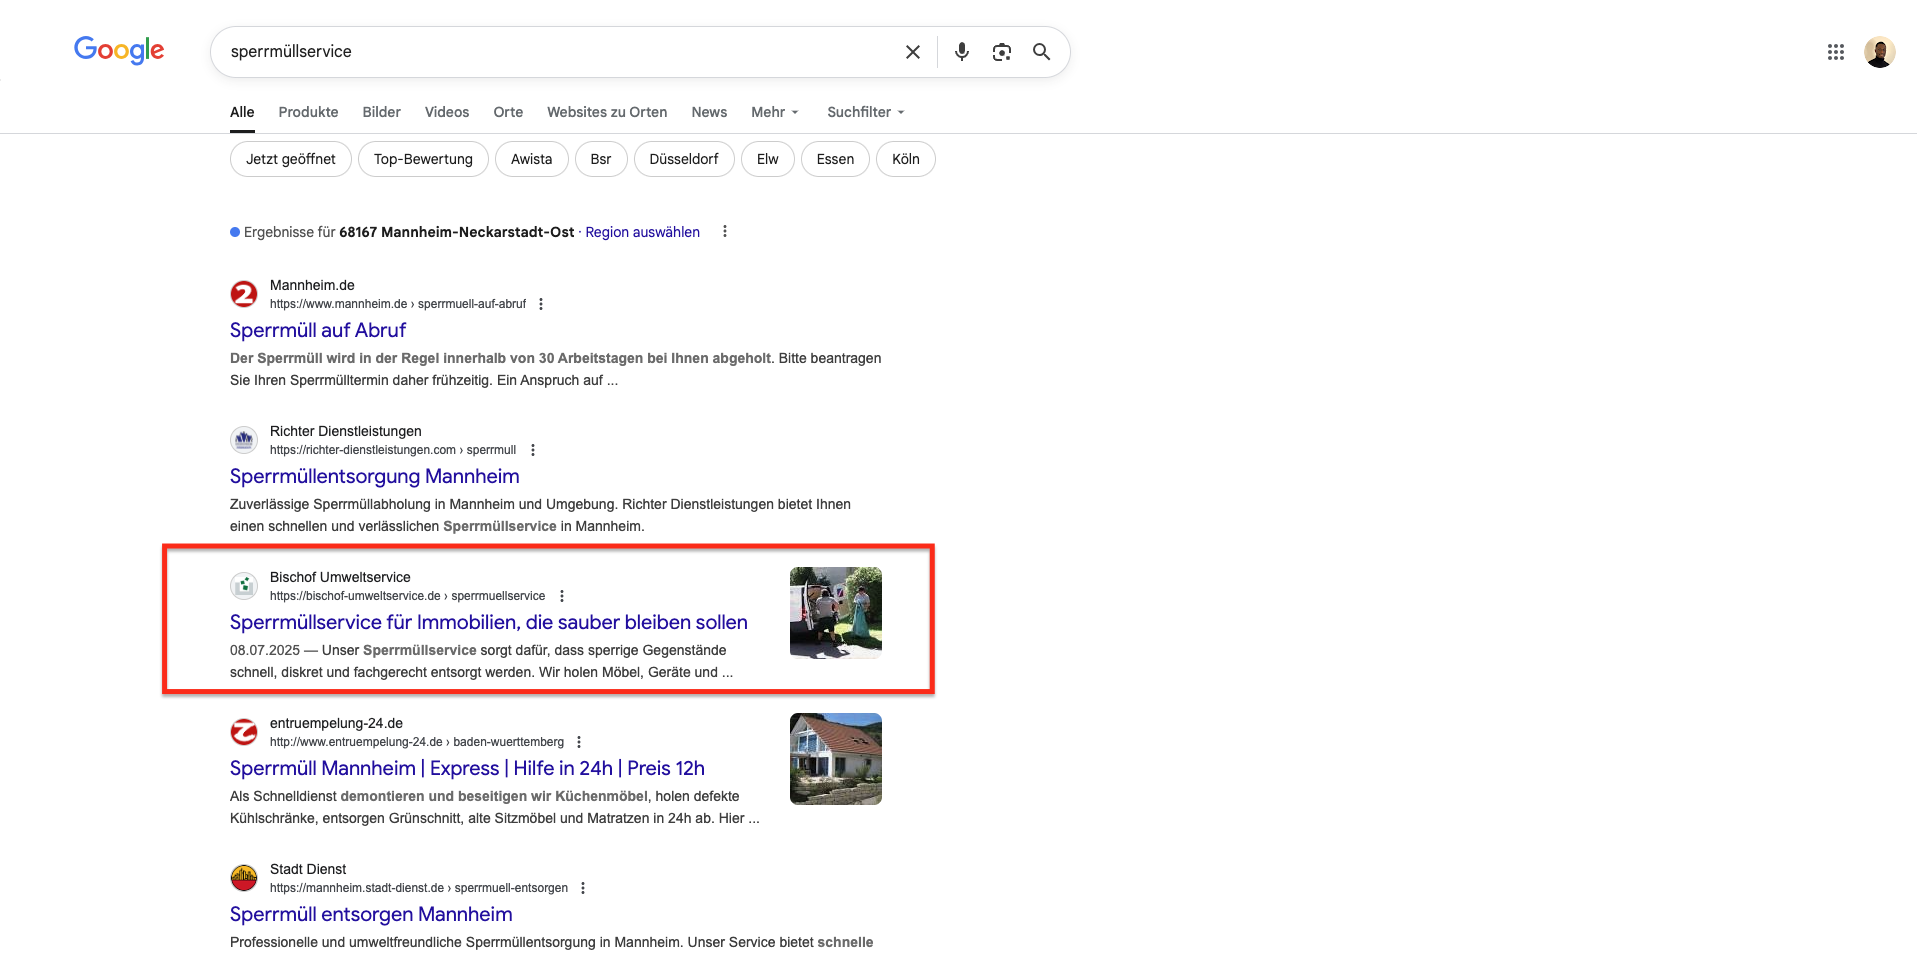Click the 68167 Mannheim-Neckarstadt-Ost location text

[x=457, y=232]
